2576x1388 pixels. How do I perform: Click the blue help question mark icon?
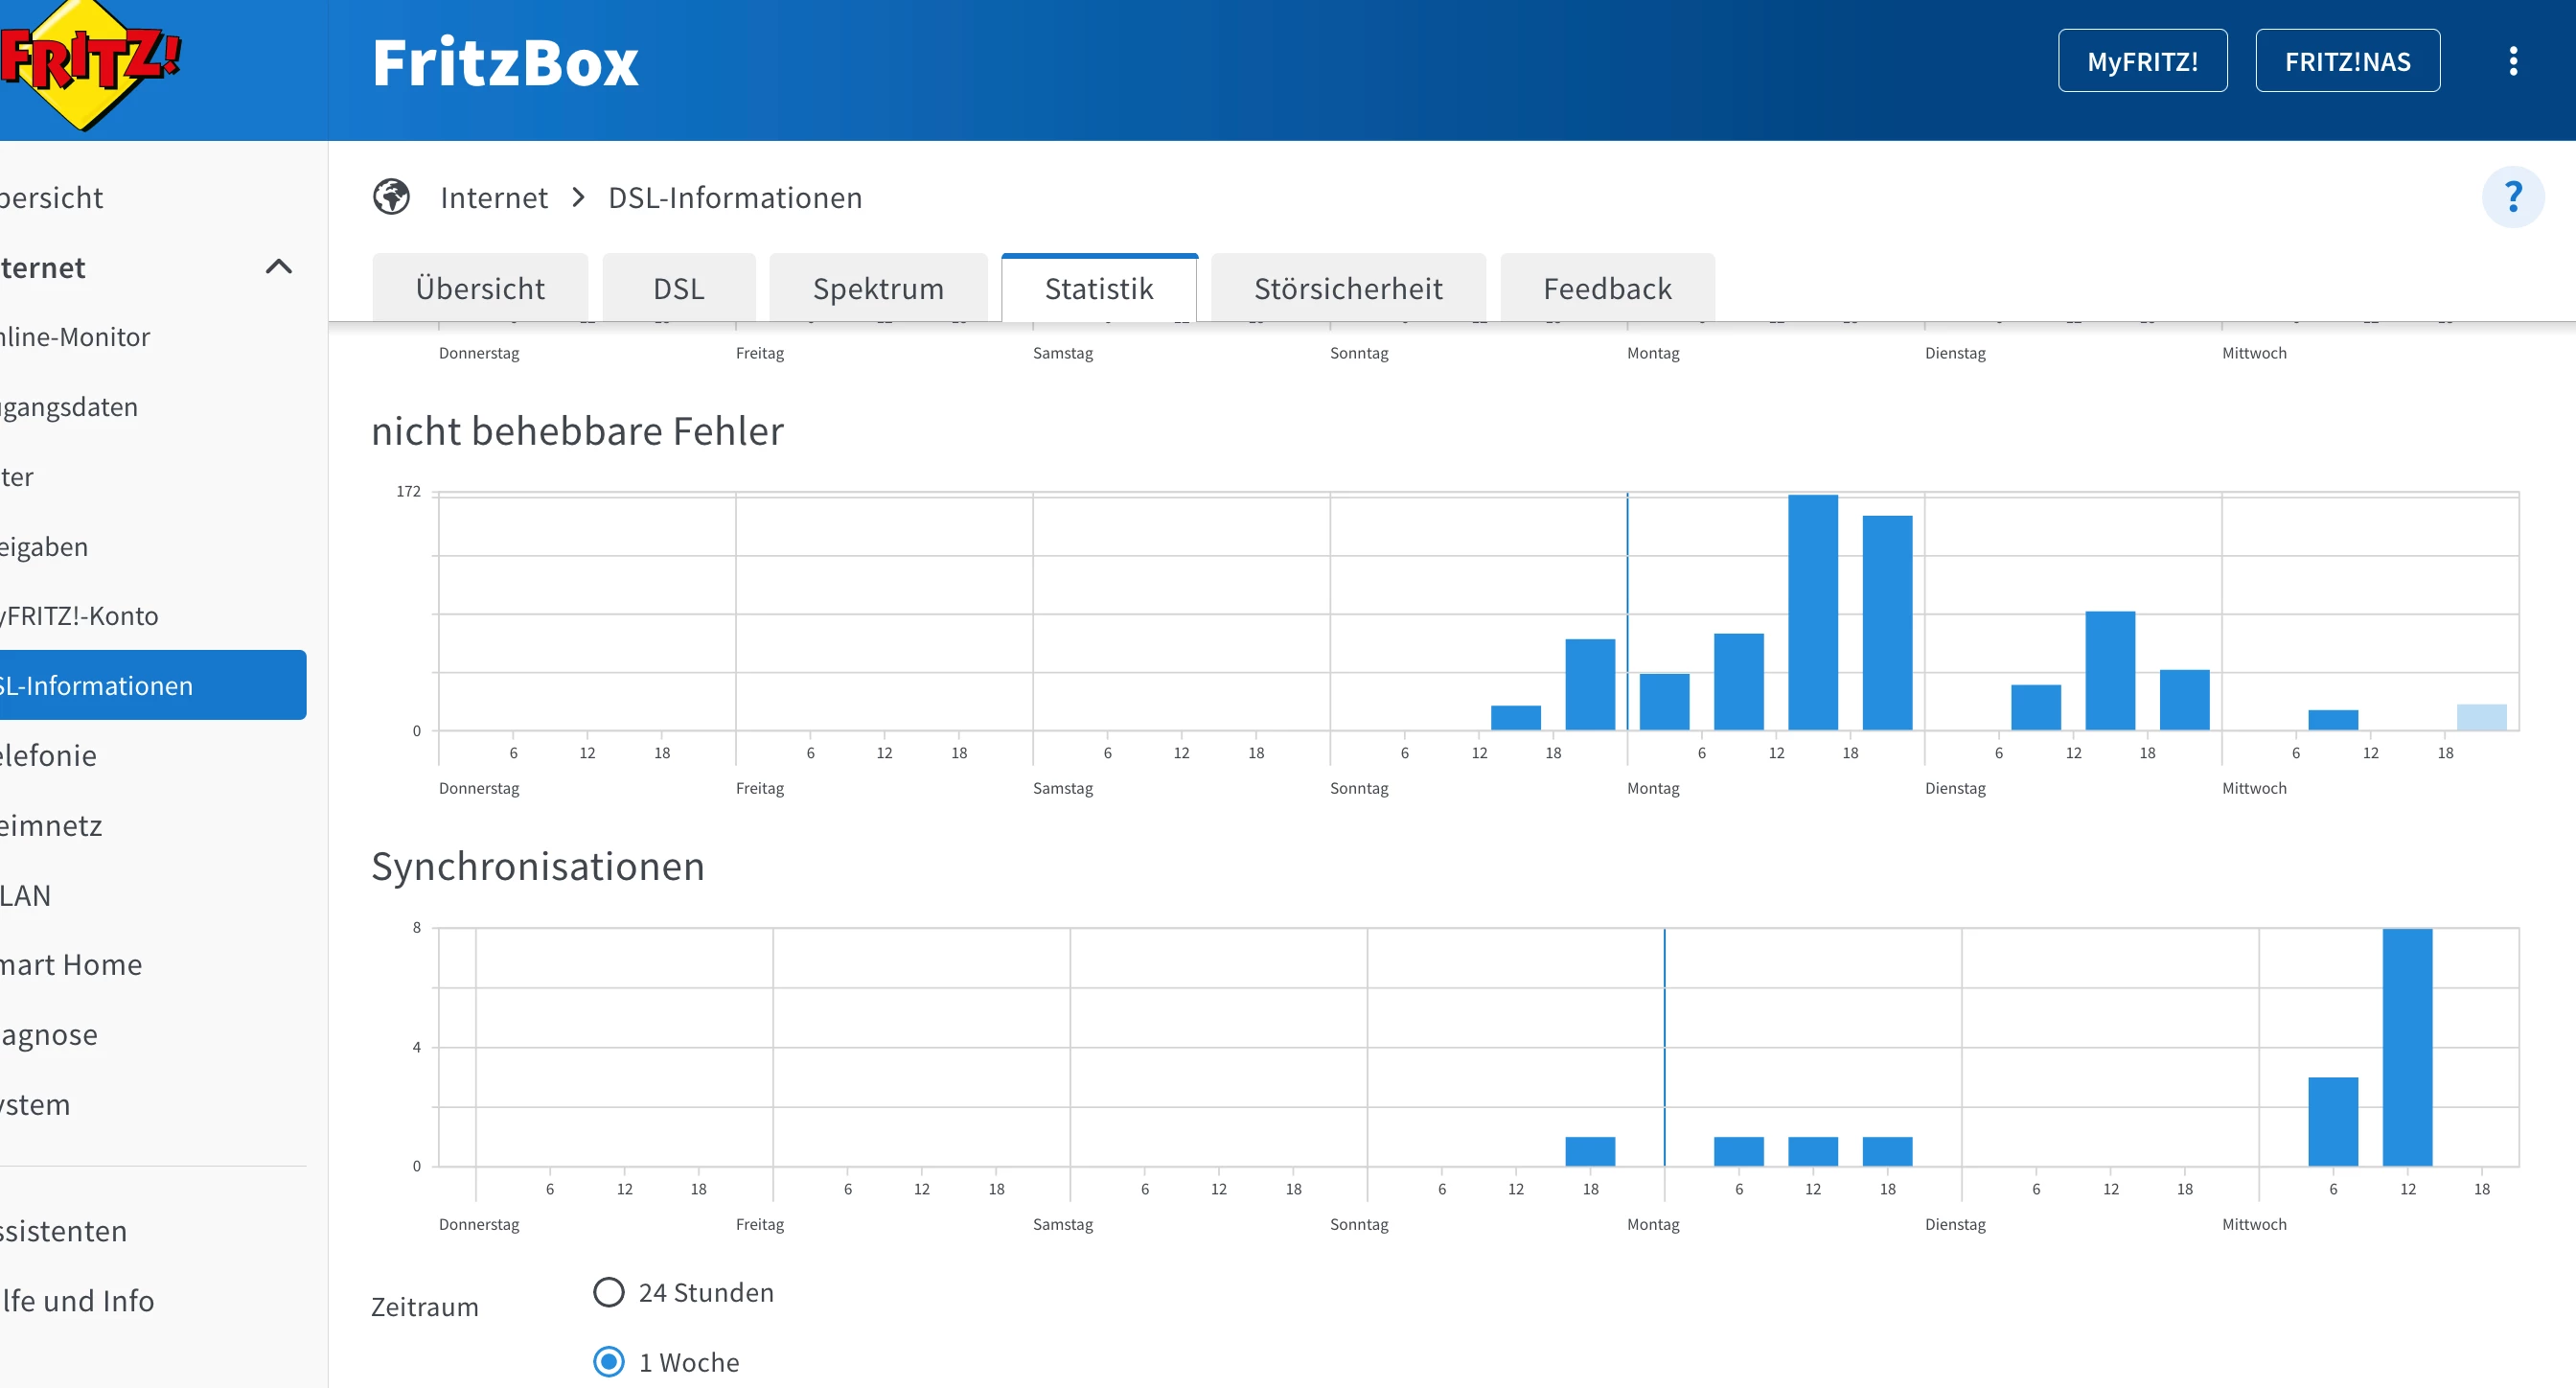tap(2512, 197)
